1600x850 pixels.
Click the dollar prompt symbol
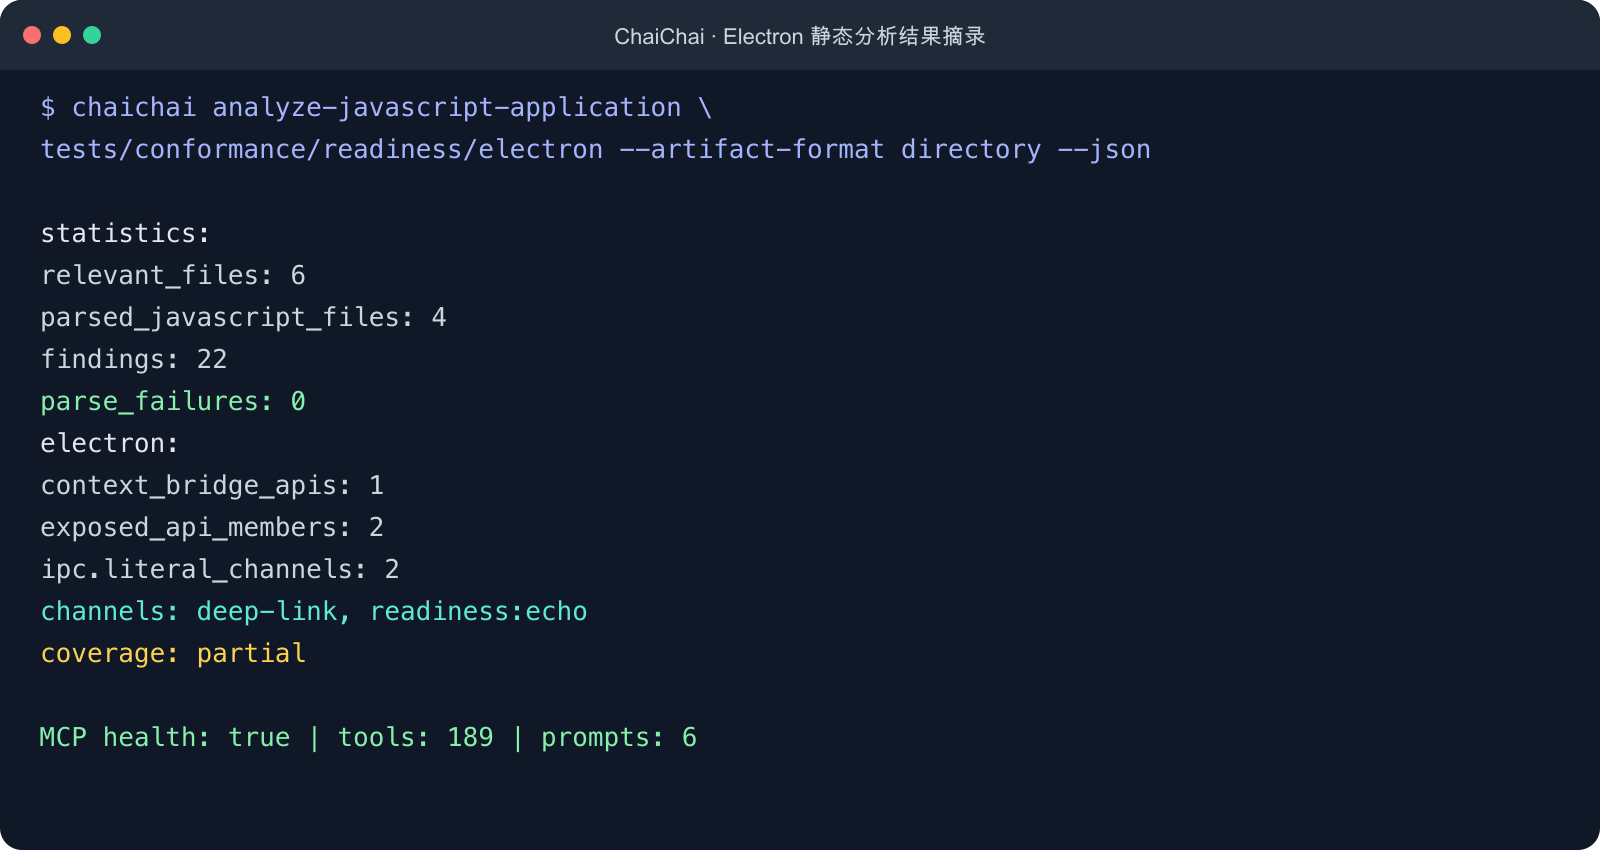[x=48, y=107]
